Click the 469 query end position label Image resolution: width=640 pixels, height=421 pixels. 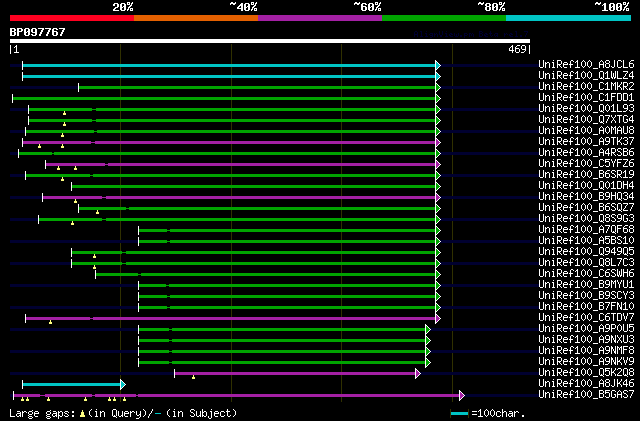(x=517, y=49)
